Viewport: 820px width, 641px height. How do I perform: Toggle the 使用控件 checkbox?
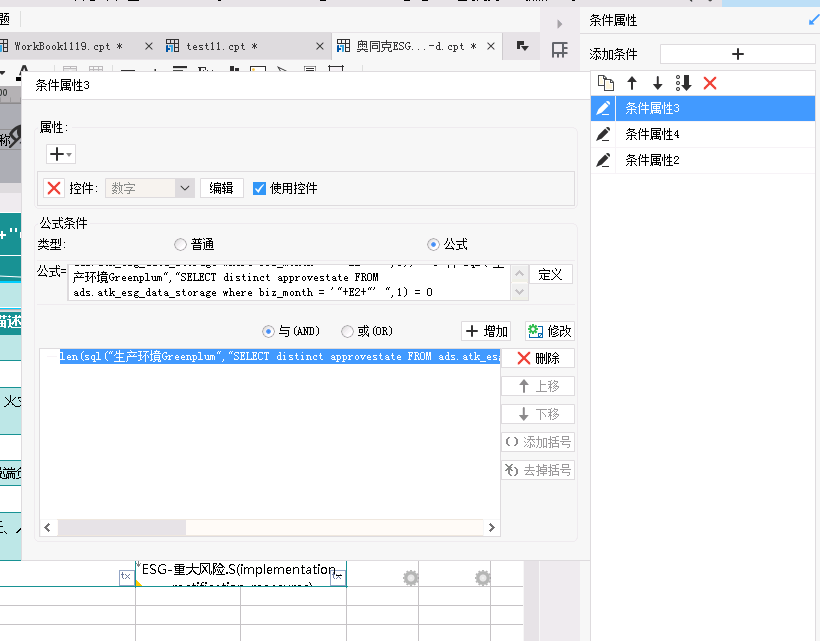tap(259, 188)
